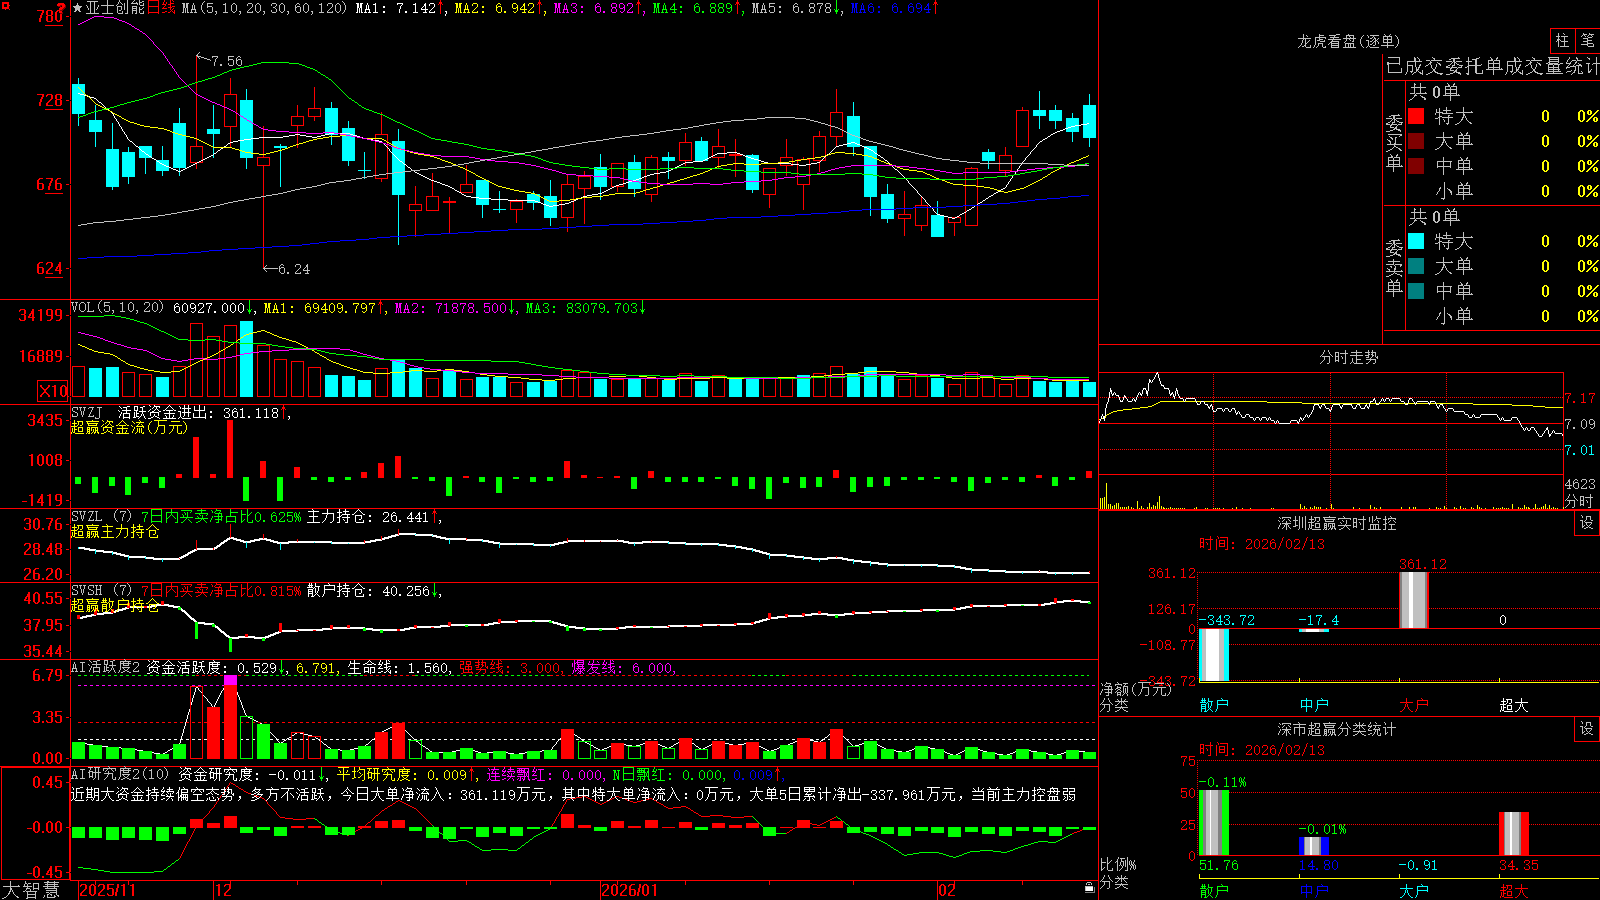Open 设 settings for 深圳超赢实时监控
The height and width of the screenshot is (900, 1600).
(1587, 523)
